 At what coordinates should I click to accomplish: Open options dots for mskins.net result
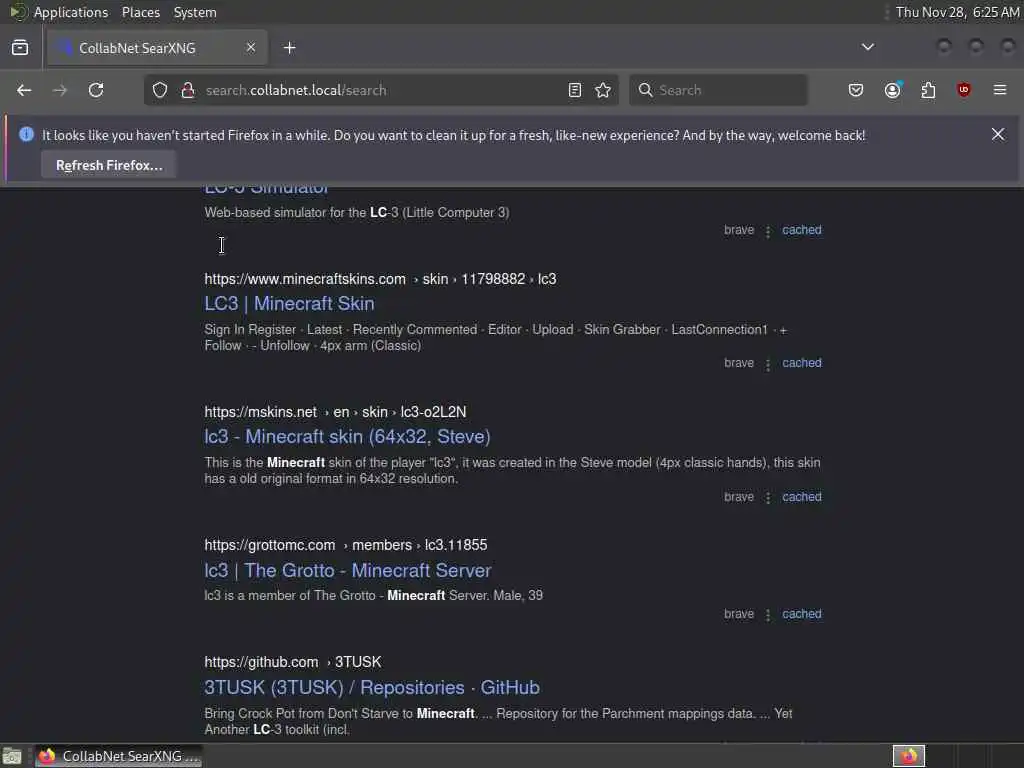click(768, 498)
